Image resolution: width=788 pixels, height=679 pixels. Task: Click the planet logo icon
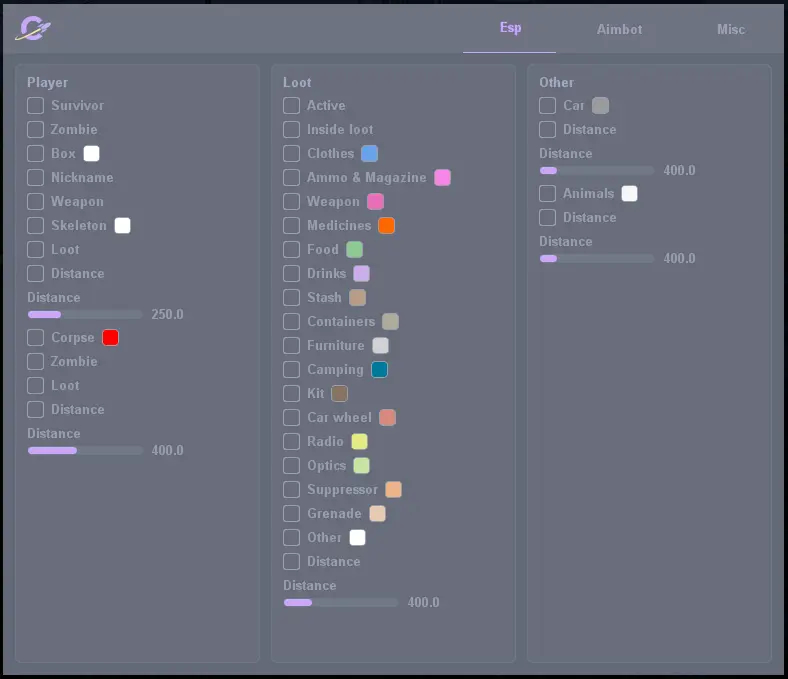click(33, 29)
